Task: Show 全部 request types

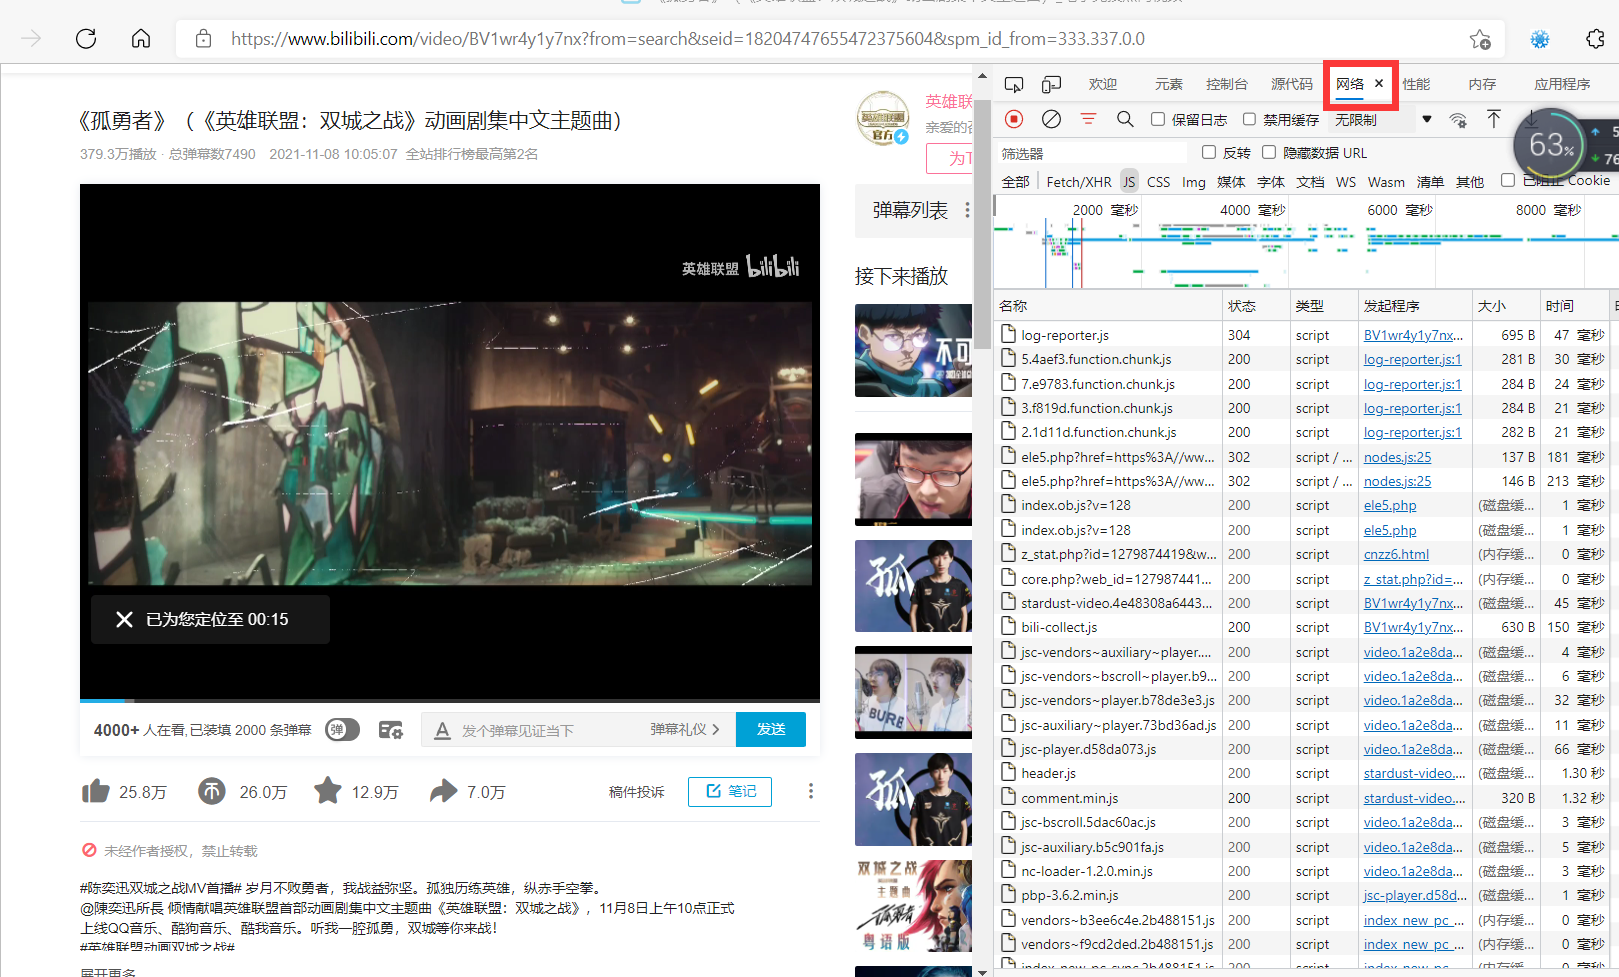Action: (x=1015, y=182)
